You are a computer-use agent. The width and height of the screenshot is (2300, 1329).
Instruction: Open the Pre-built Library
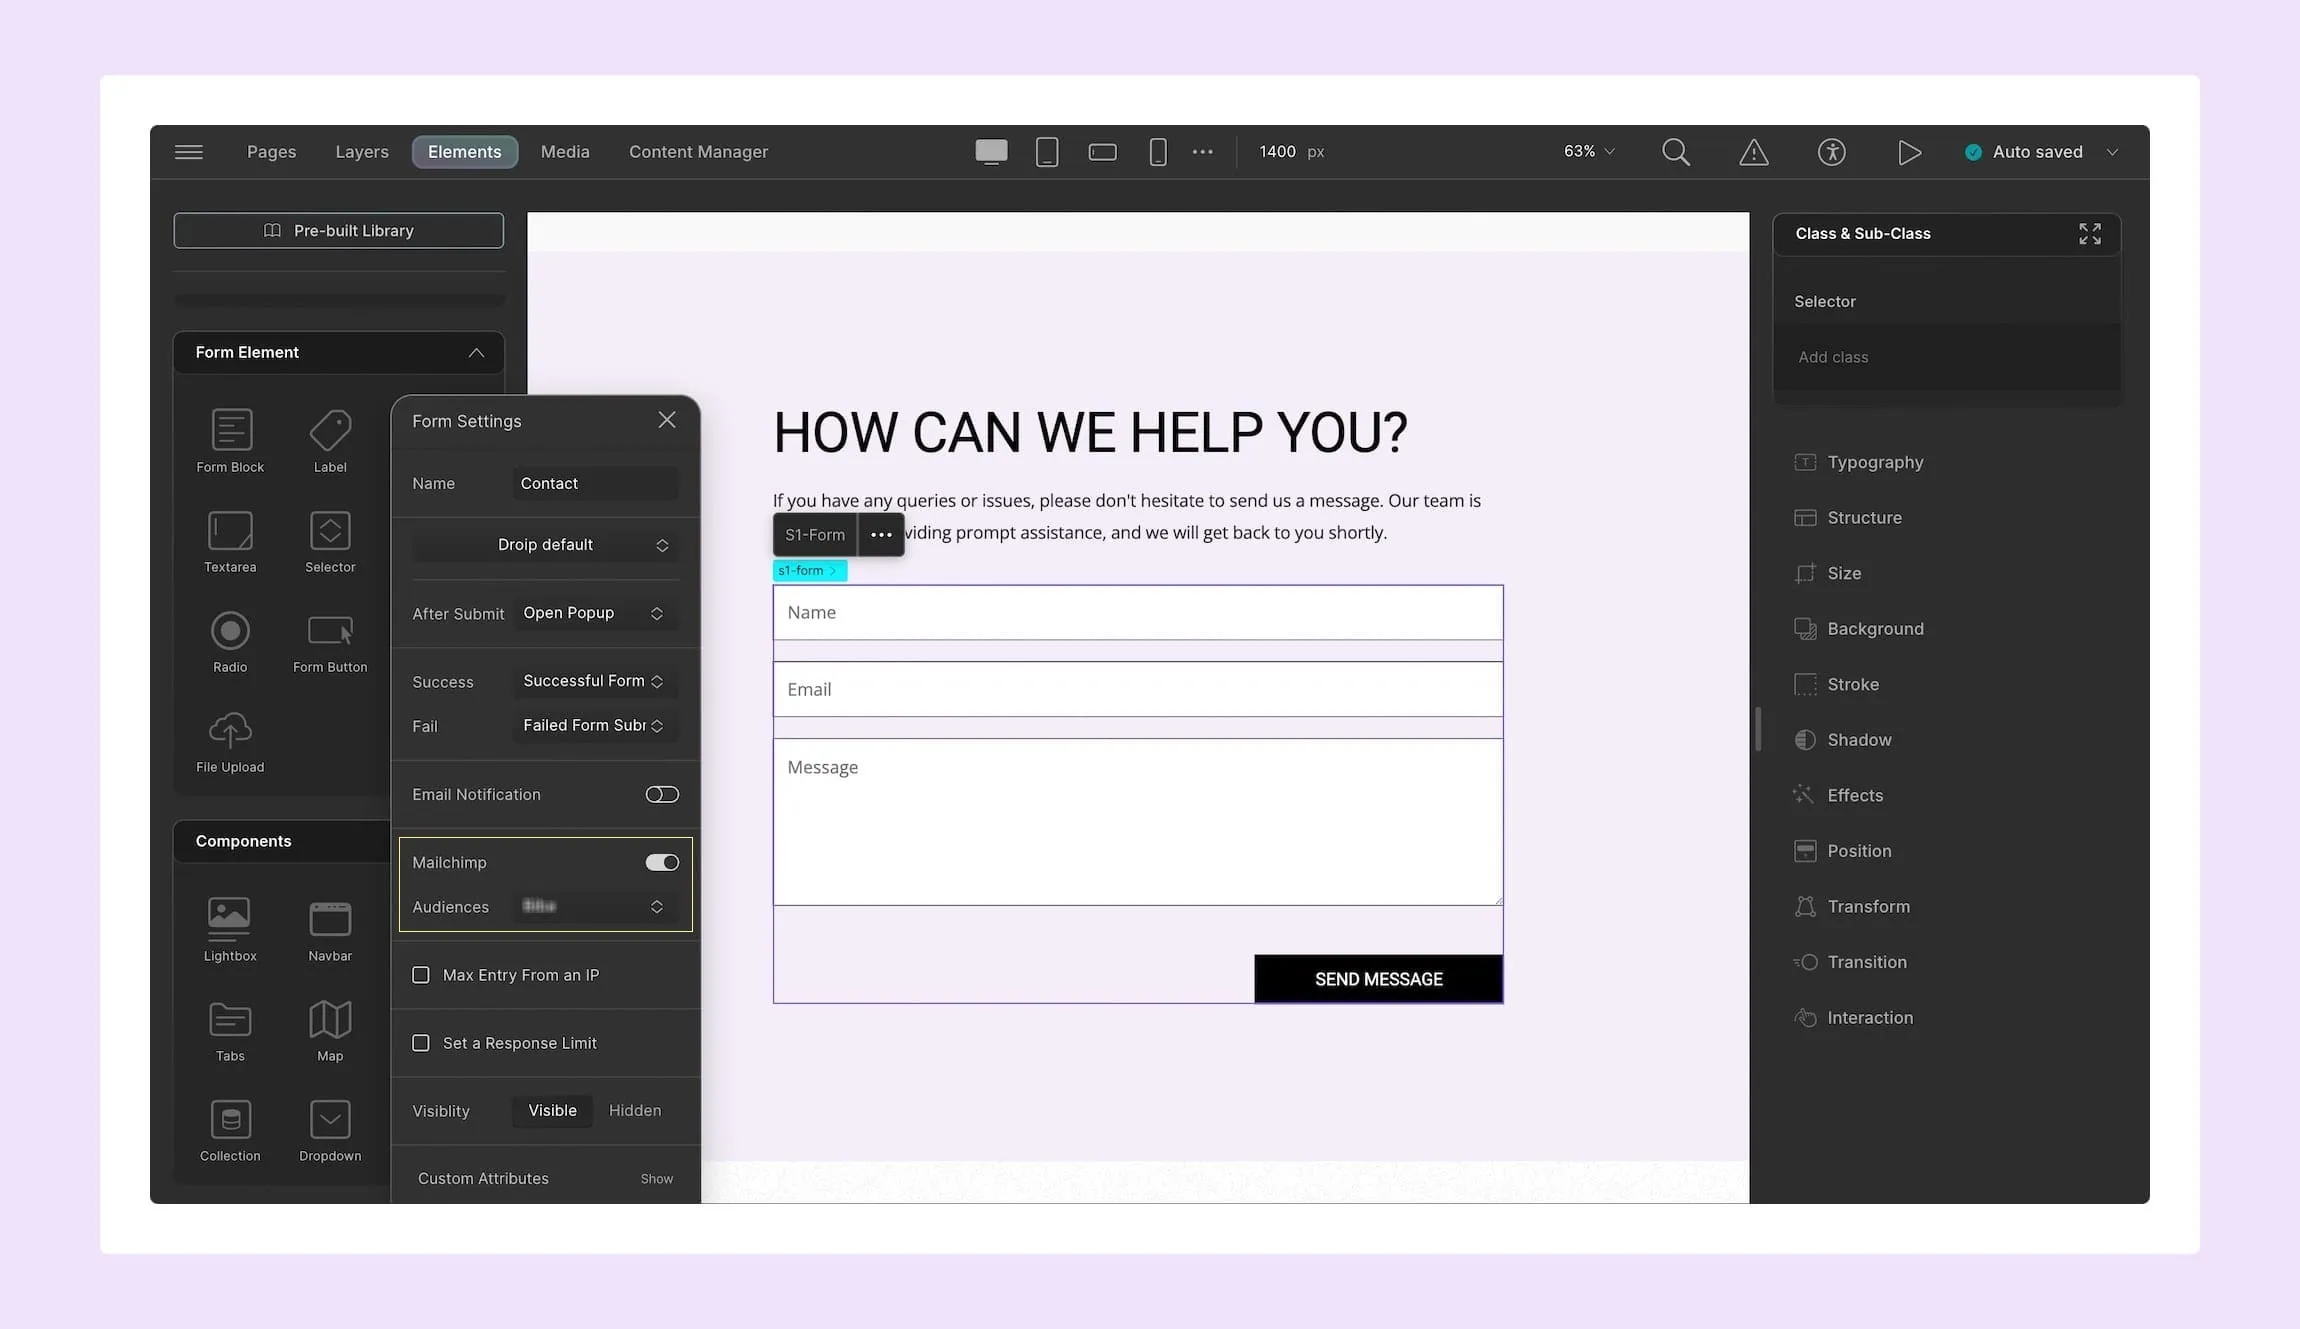338,231
